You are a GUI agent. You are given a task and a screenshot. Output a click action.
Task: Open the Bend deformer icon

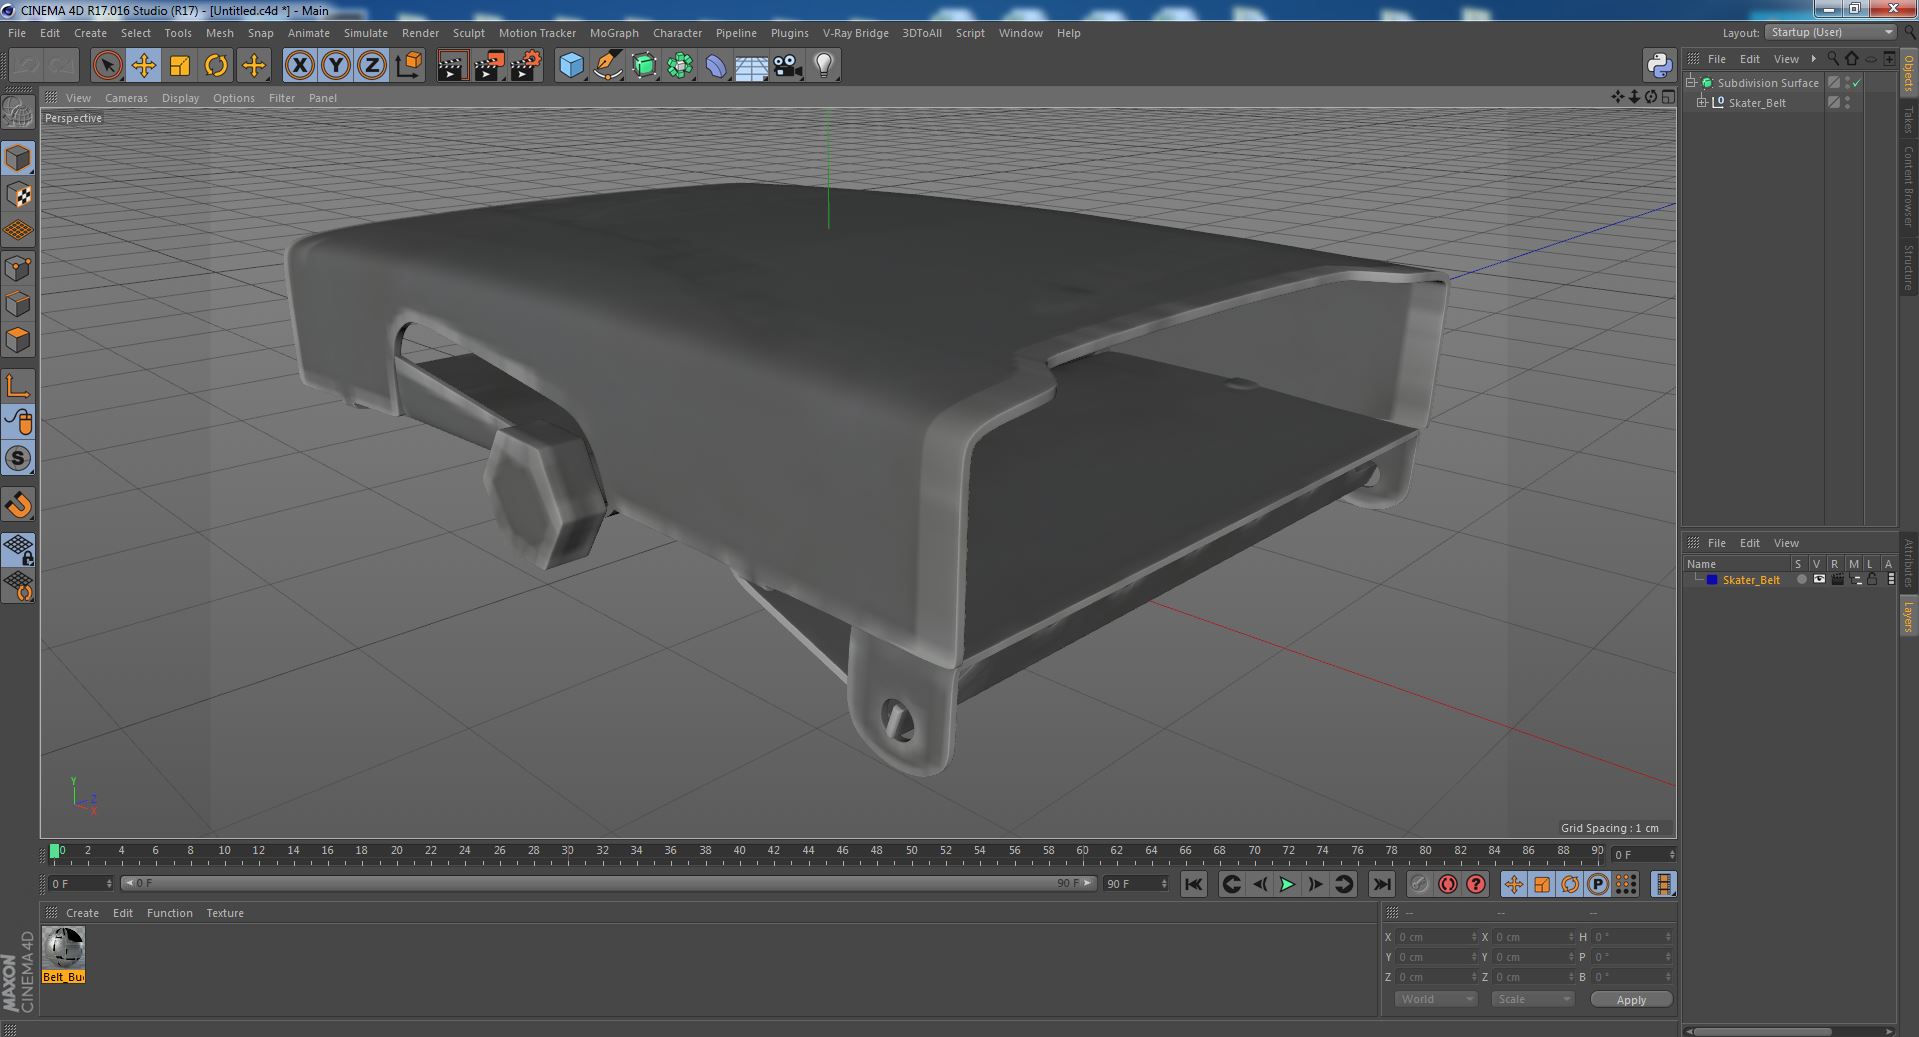[x=716, y=66]
